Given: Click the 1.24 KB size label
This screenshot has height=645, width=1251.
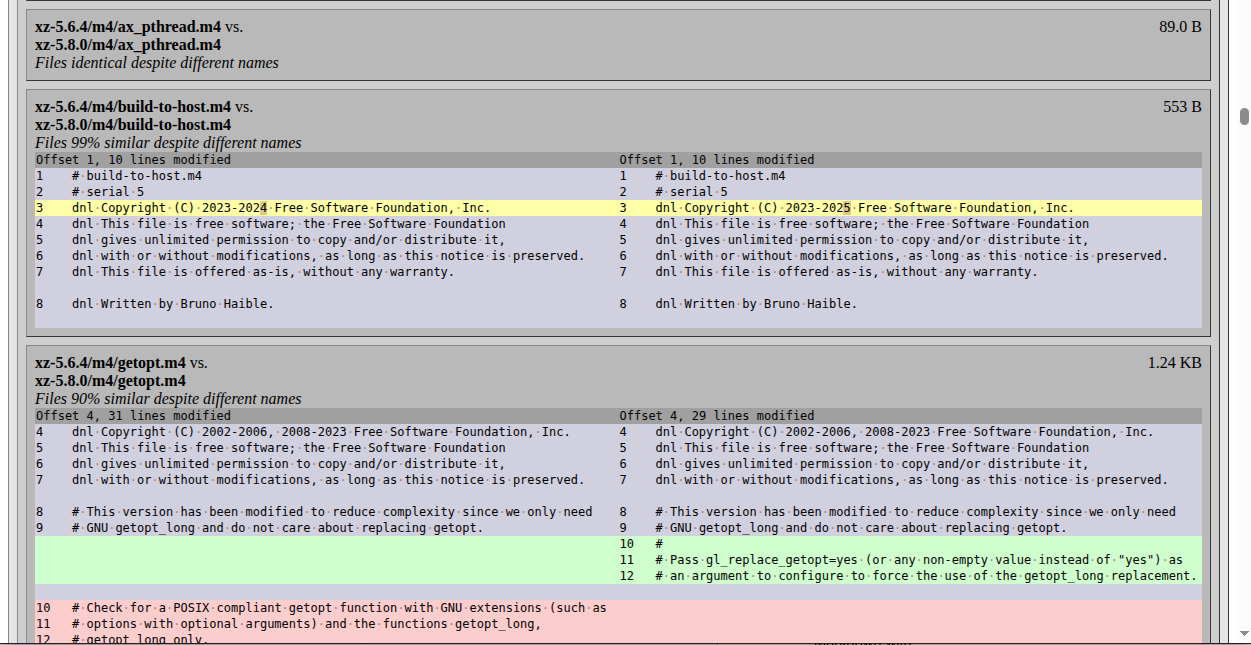Looking at the screenshot, I should tap(1174, 363).
